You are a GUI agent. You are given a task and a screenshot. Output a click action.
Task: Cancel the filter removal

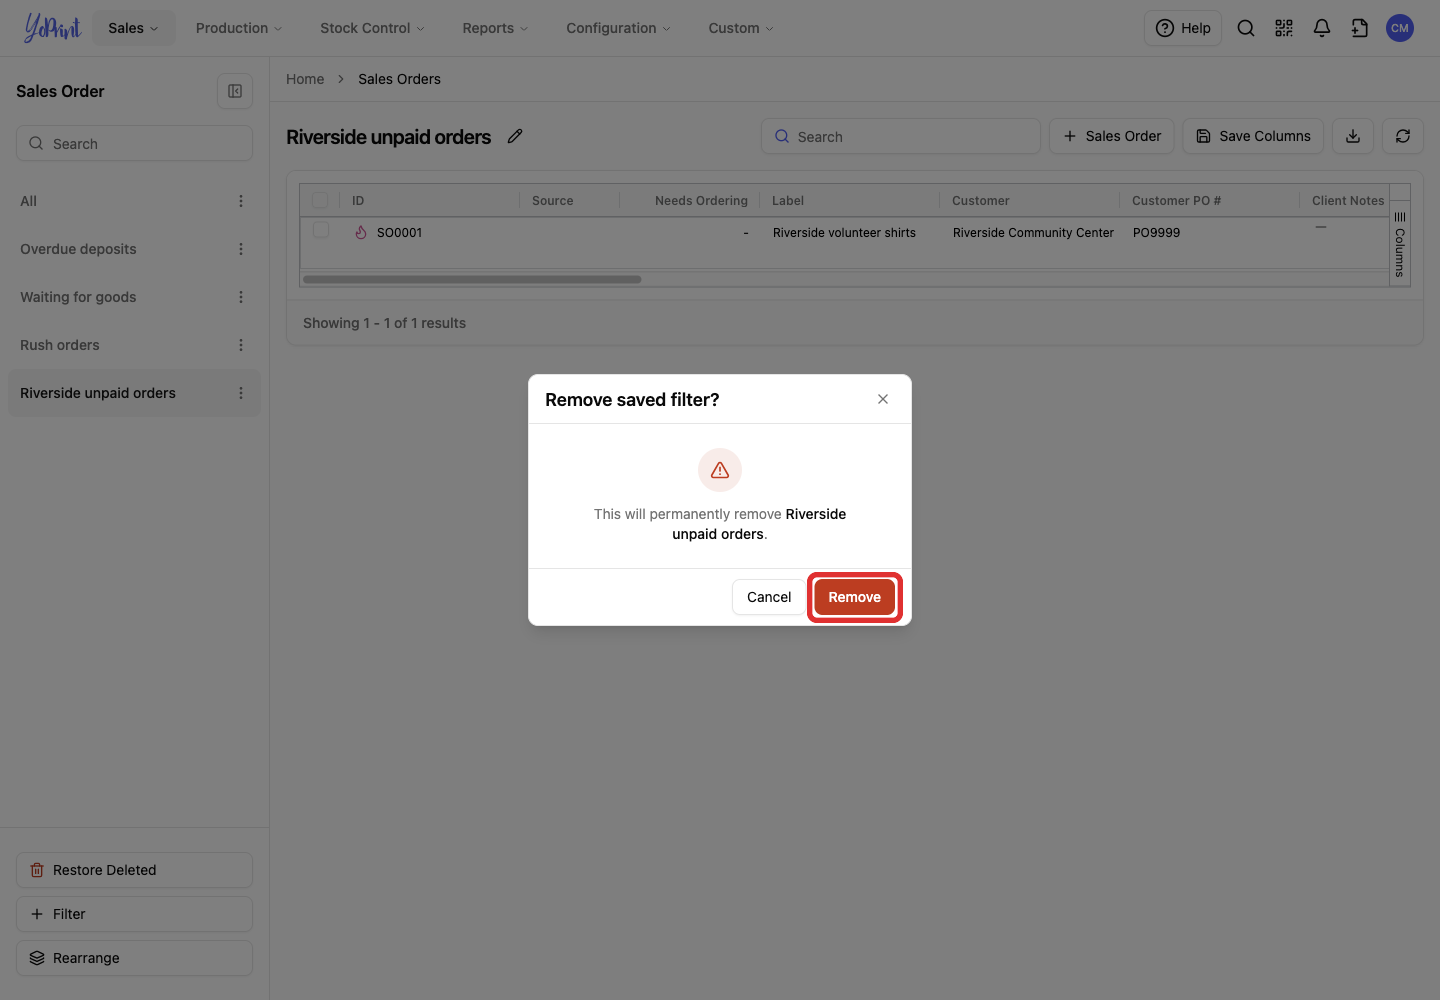(769, 597)
